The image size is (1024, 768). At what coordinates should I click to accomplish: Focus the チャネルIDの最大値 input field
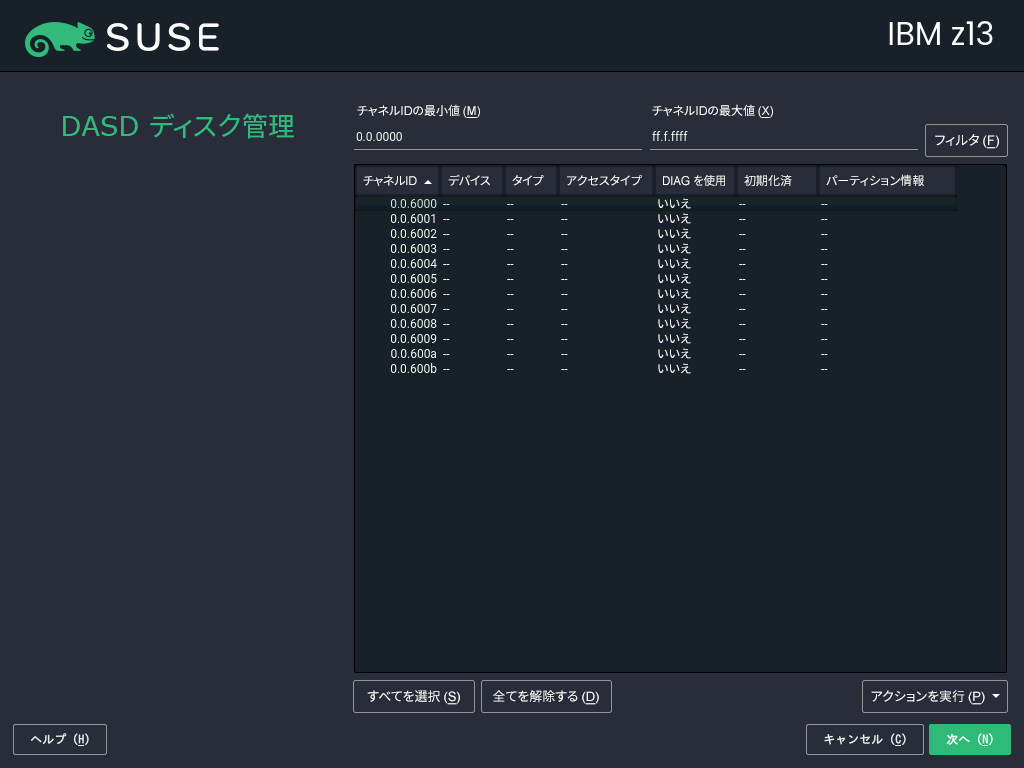point(783,137)
